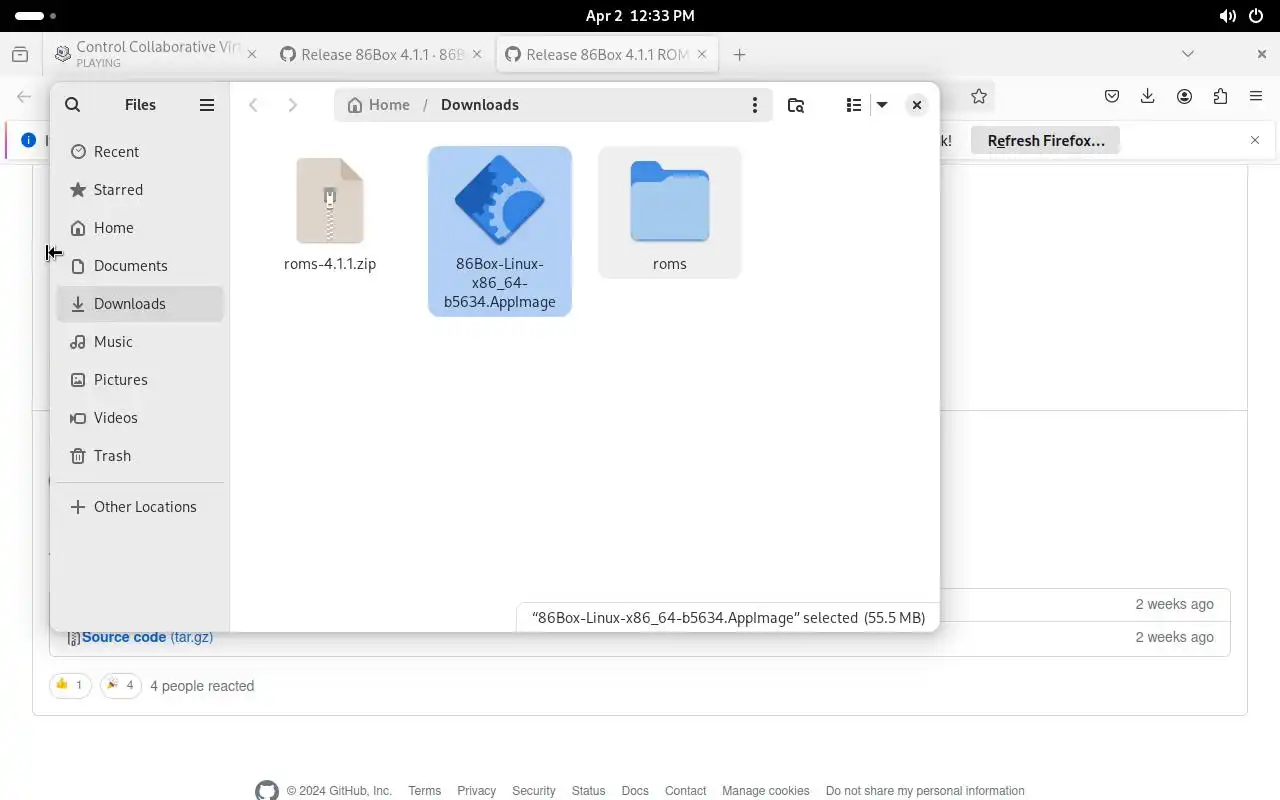
Task: Open Downloads in the sidebar
Action: [140, 304]
